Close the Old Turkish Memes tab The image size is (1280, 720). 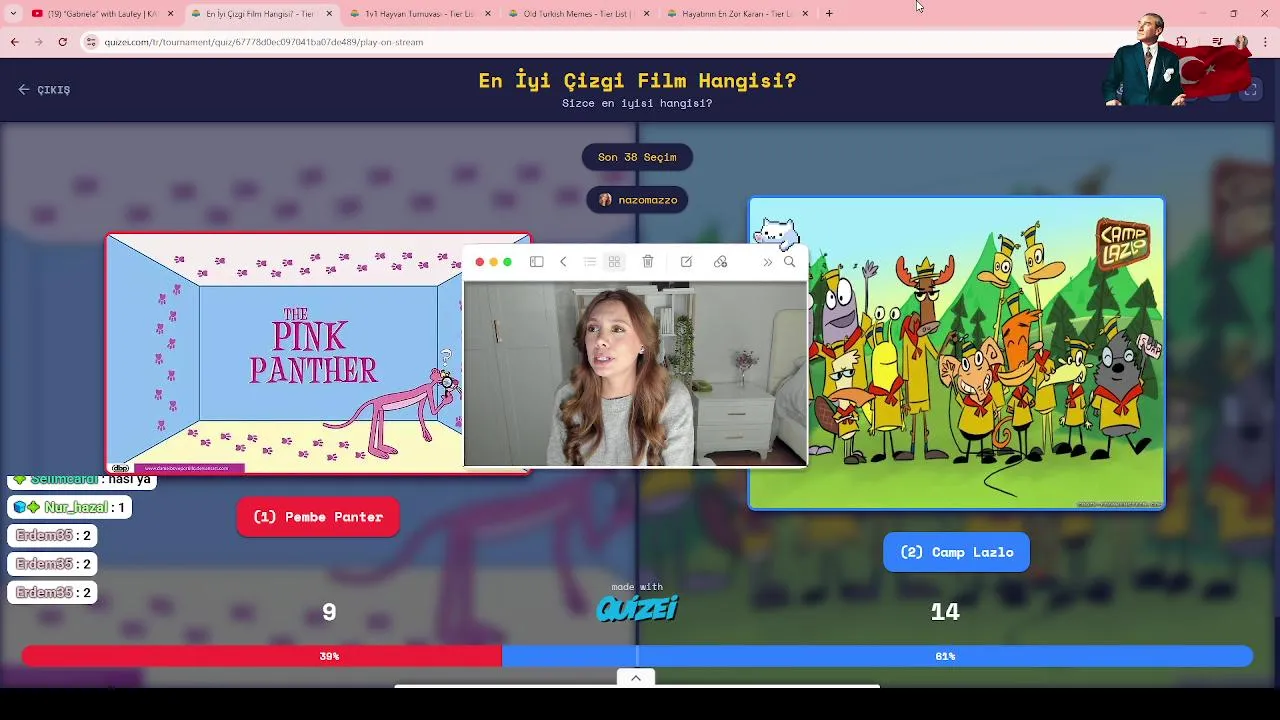click(x=646, y=14)
